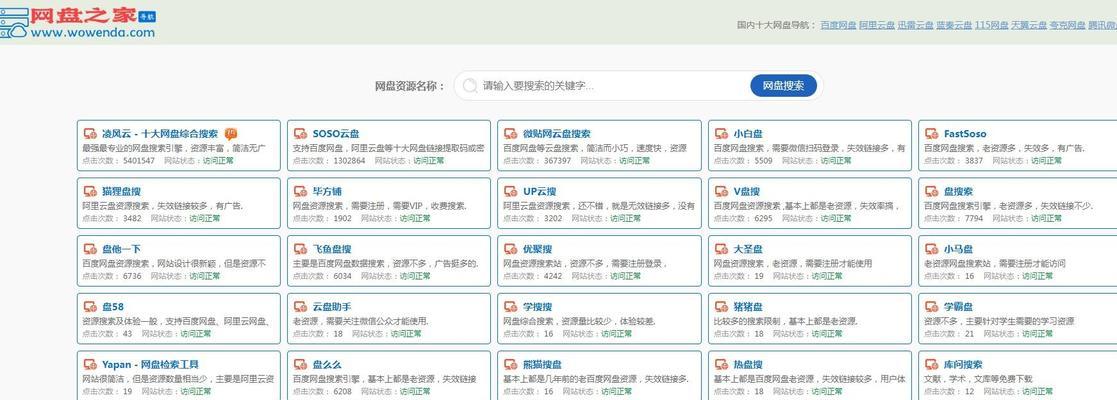Open the 库问搜索 title link
The width and height of the screenshot is (1117, 400).
pyautogui.click(x=963, y=364)
